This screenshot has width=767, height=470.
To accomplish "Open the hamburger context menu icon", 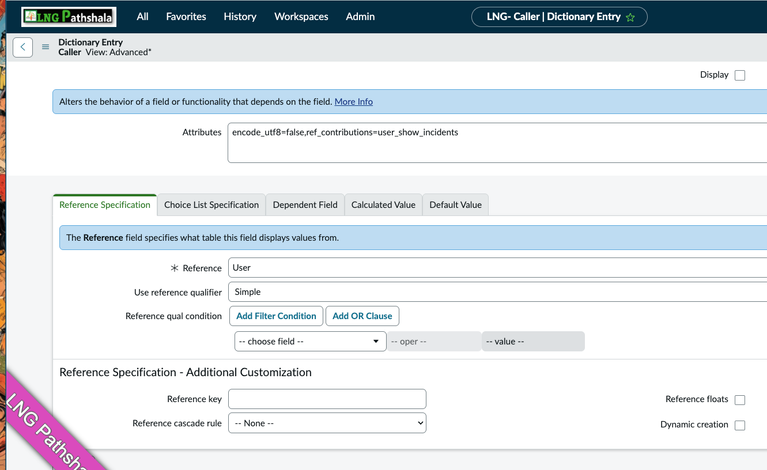I will tap(45, 47).
